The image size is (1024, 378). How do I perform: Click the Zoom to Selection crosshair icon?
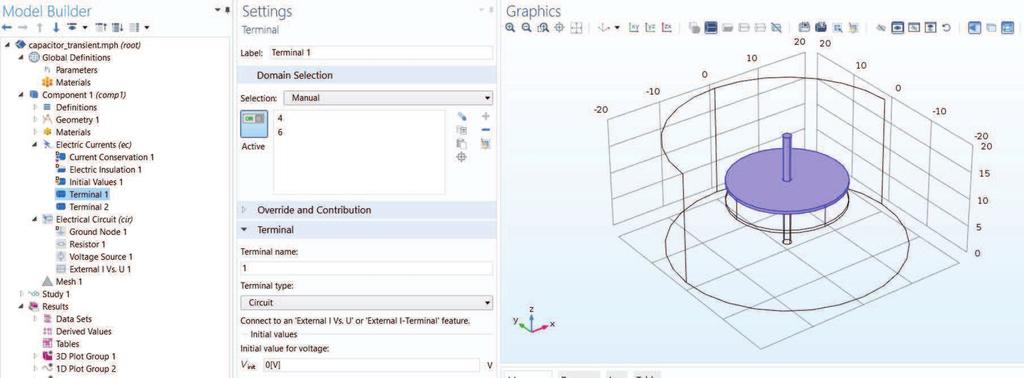pos(560,27)
